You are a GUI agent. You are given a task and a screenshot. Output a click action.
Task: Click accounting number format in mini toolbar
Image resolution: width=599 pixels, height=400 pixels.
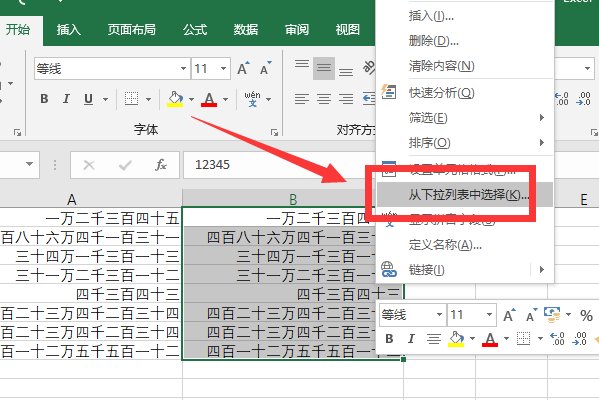pyautogui.click(x=552, y=315)
